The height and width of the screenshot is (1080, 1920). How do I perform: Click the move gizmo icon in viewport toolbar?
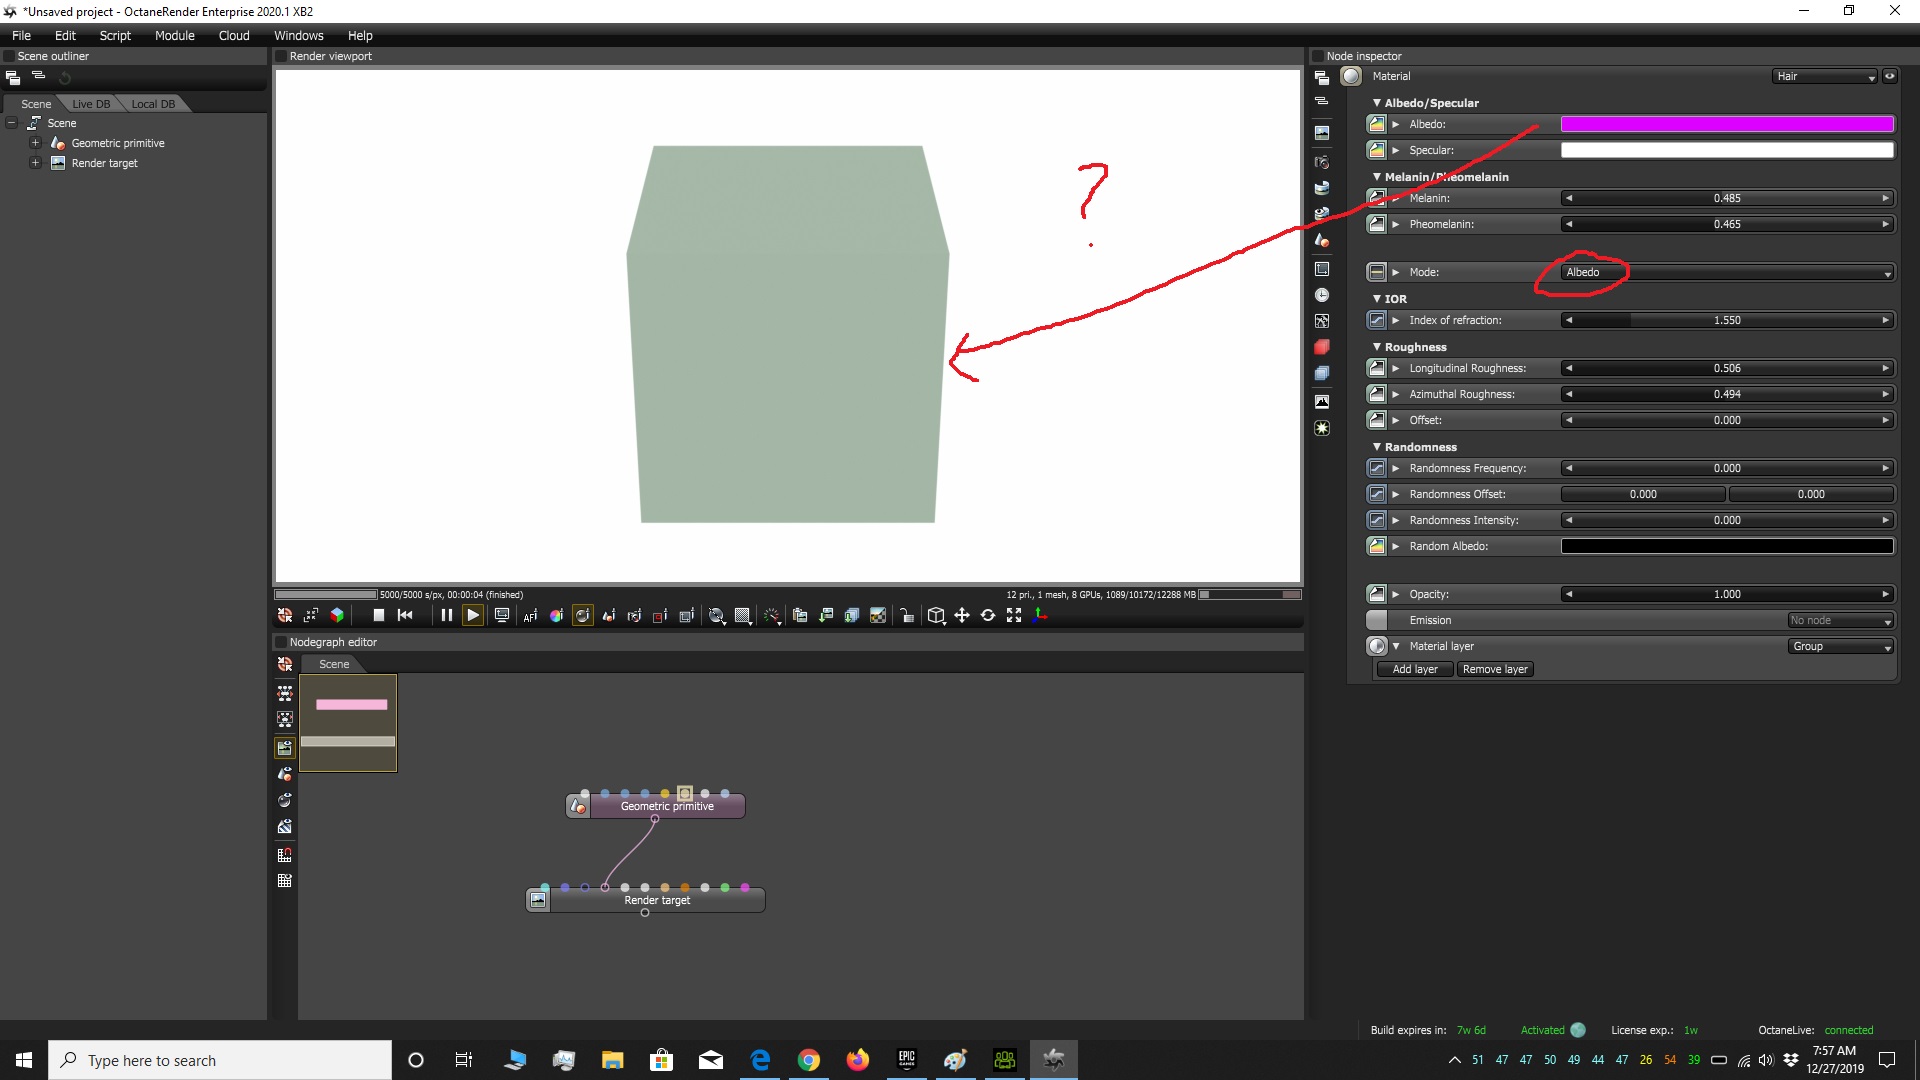pos(962,616)
